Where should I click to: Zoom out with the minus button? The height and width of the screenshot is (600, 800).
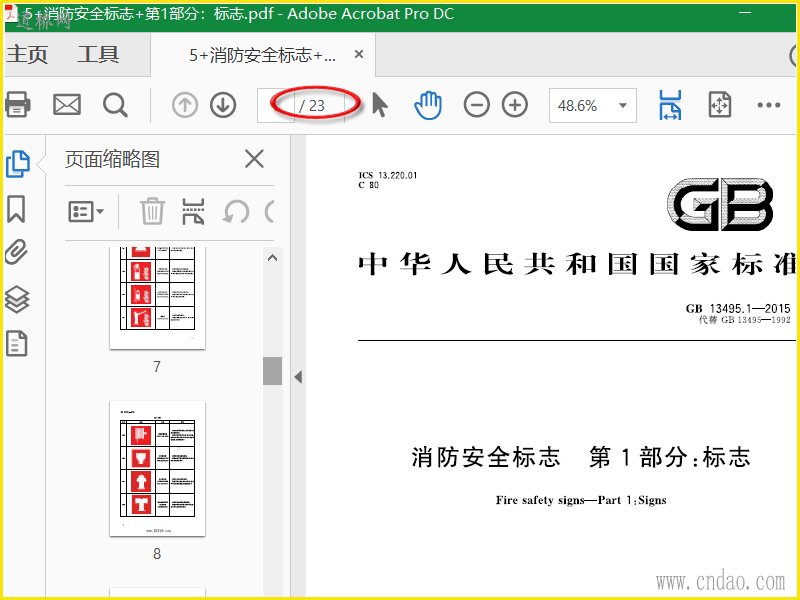tap(477, 105)
